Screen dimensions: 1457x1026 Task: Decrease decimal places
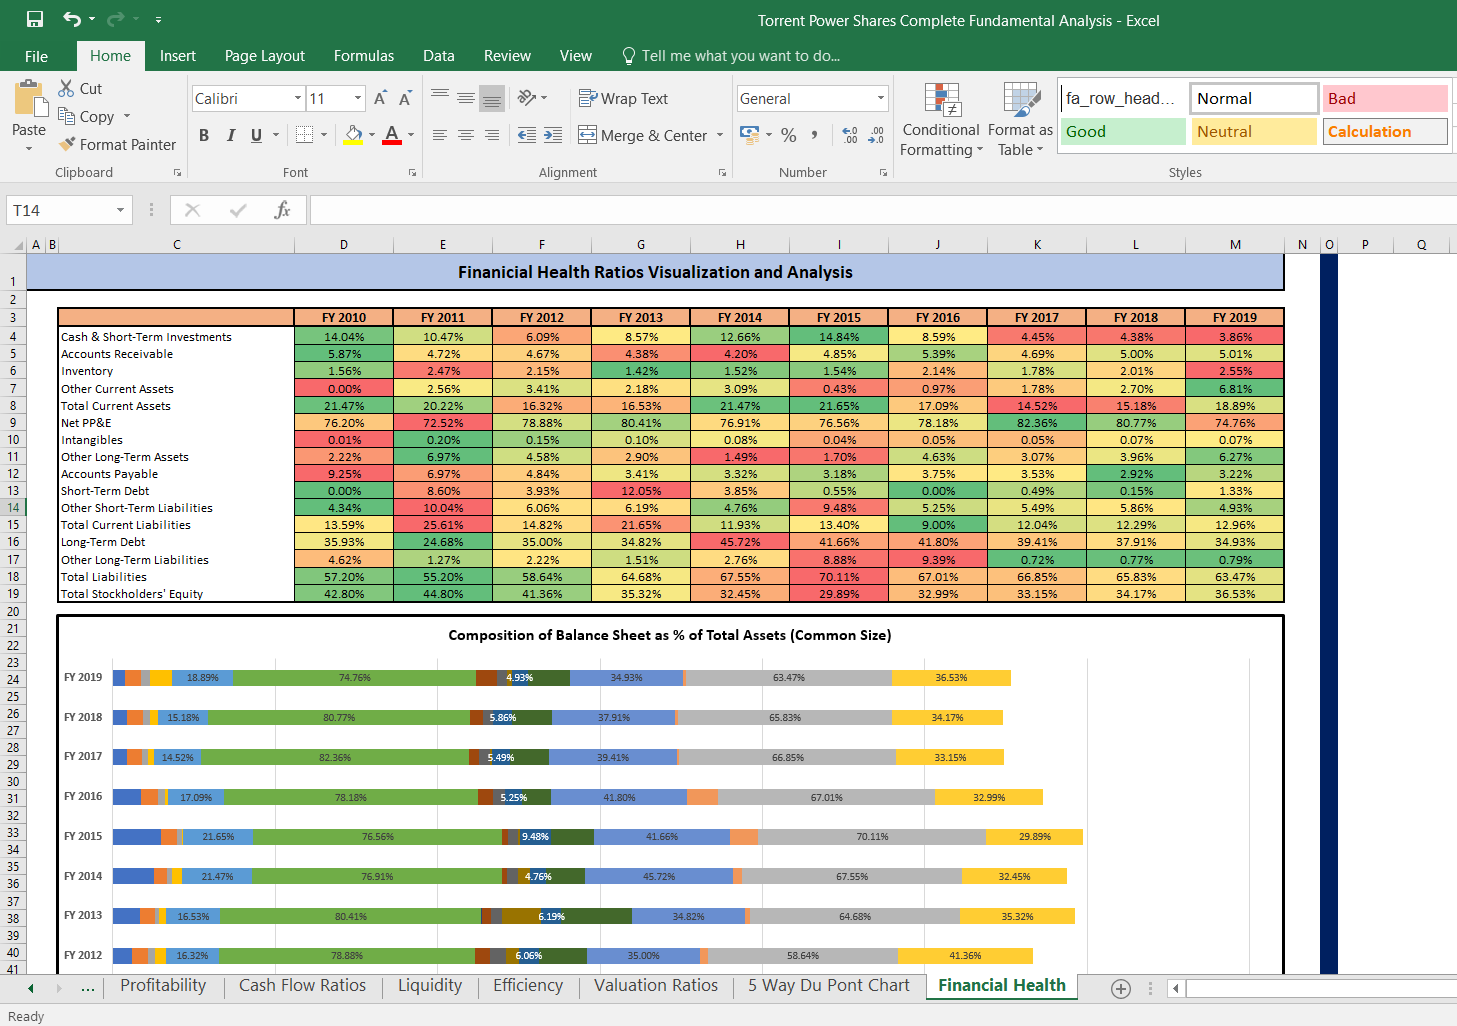point(876,134)
